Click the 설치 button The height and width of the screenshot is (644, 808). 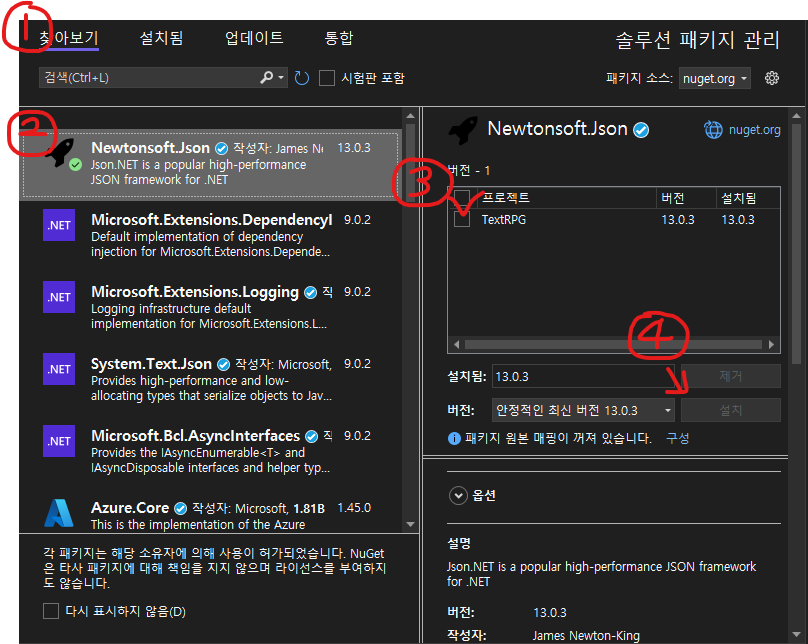tap(731, 411)
